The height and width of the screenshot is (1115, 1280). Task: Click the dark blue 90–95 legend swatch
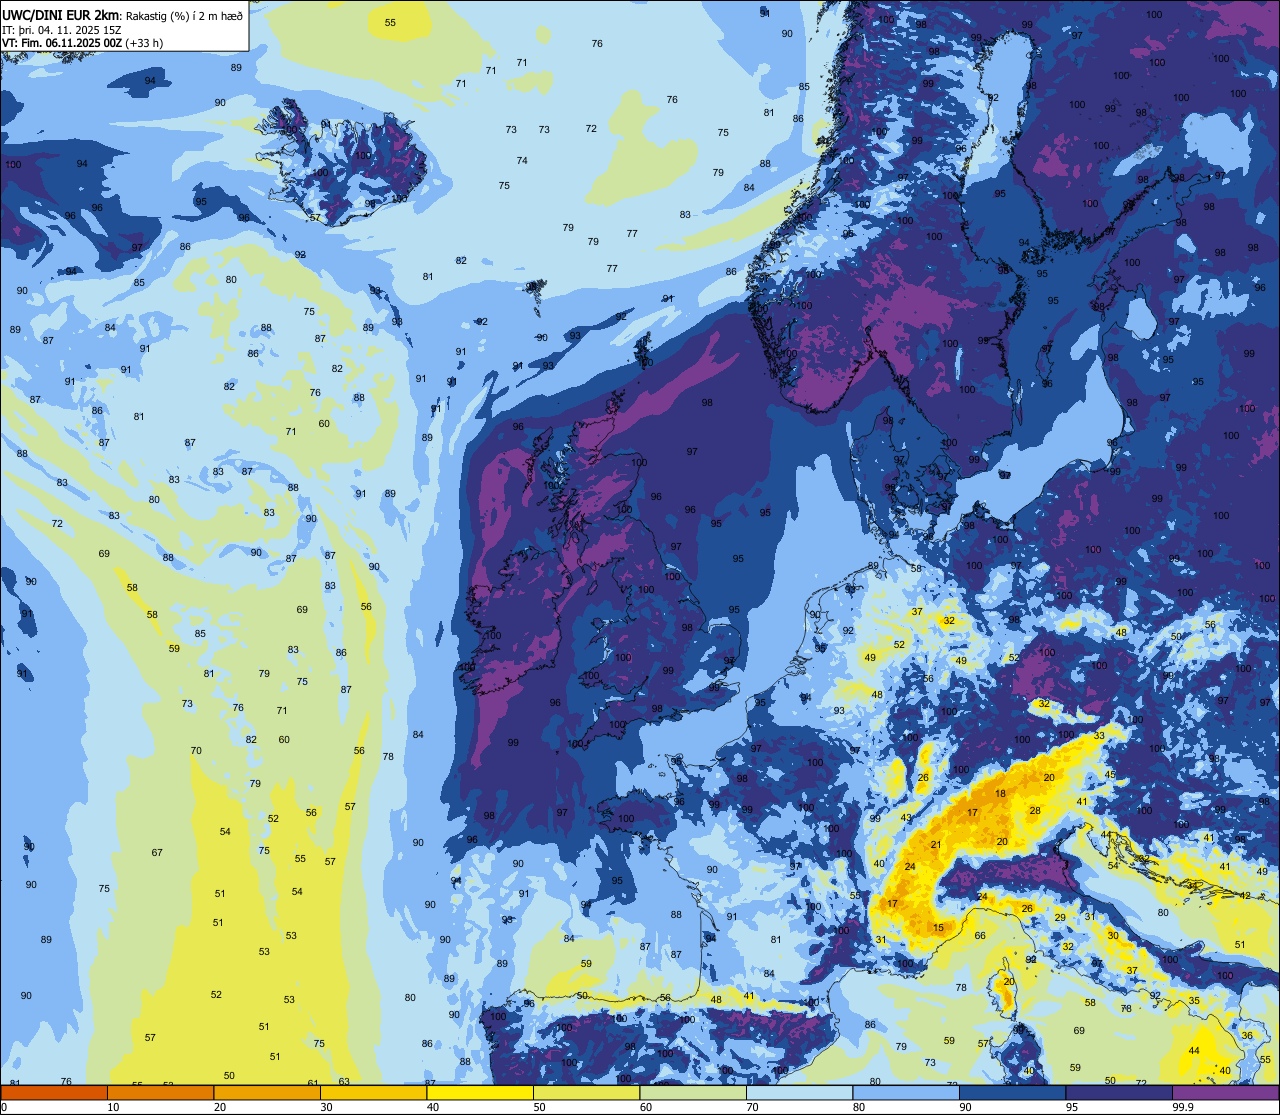1012,1092
